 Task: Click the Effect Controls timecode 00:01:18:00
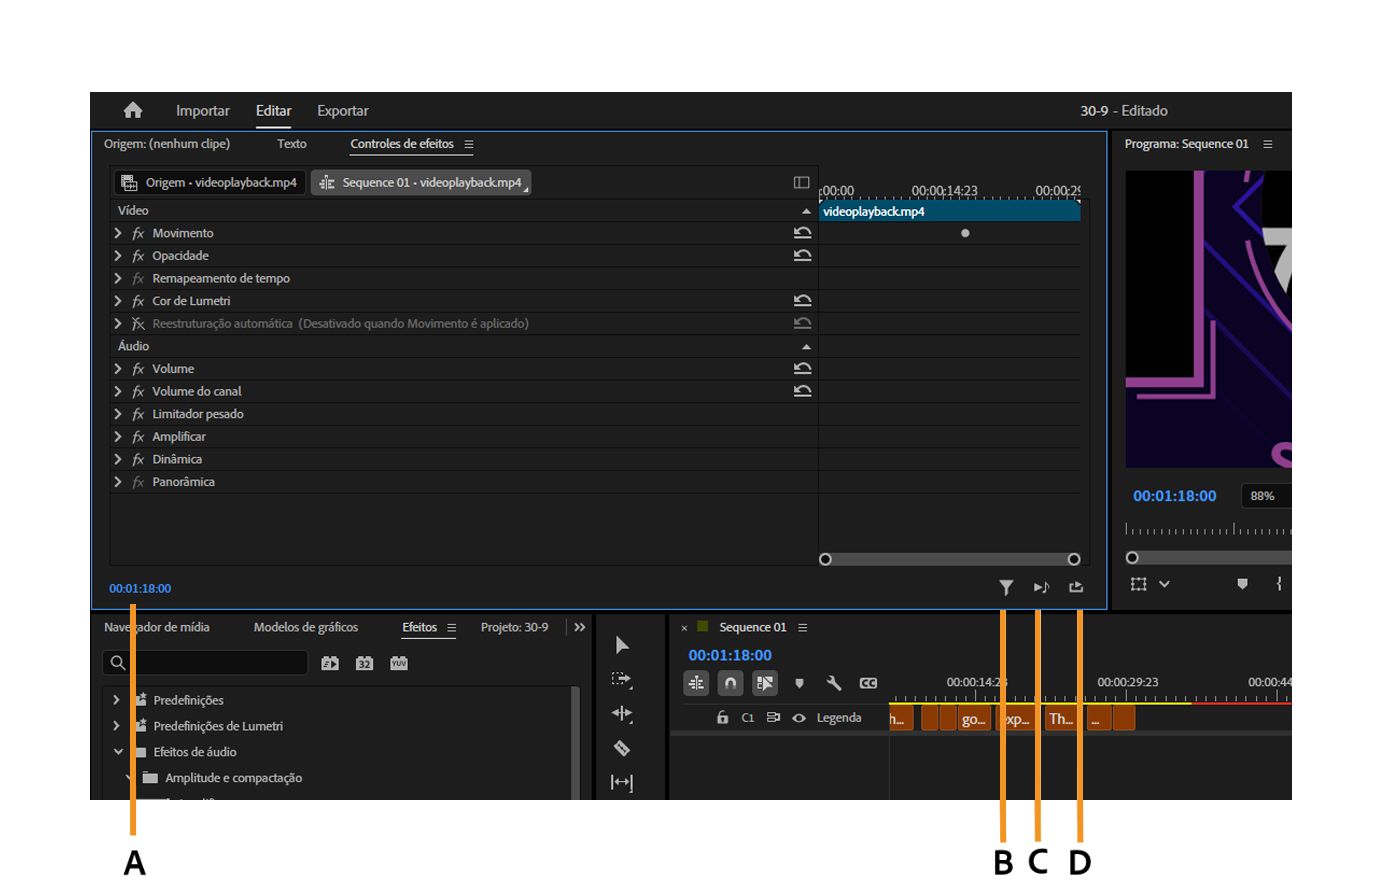tap(140, 589)
